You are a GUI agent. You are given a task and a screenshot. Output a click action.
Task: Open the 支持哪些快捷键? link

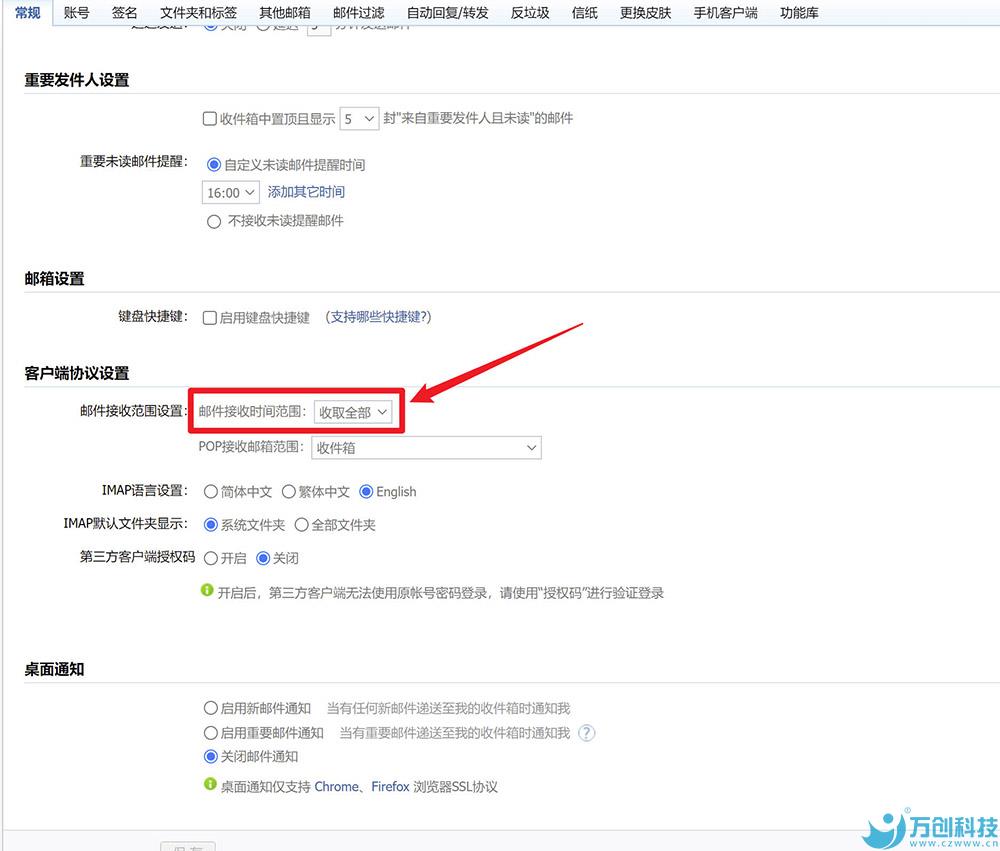[x=380, y=317]
